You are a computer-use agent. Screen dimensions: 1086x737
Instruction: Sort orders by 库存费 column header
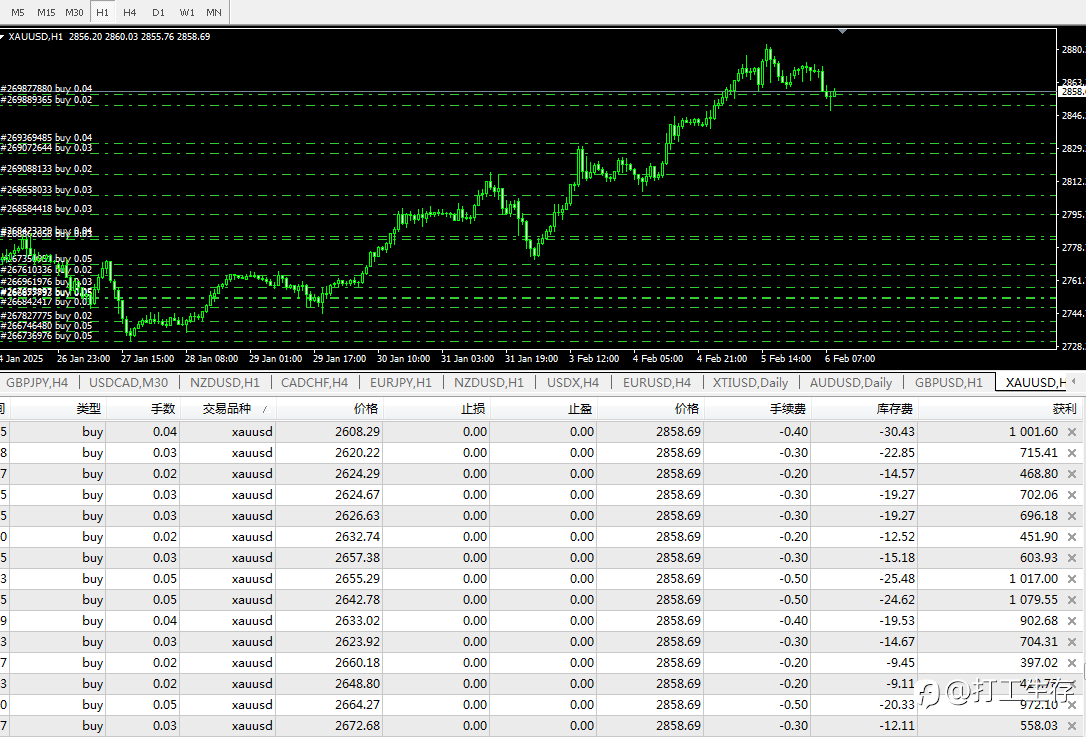coord(894,409)
